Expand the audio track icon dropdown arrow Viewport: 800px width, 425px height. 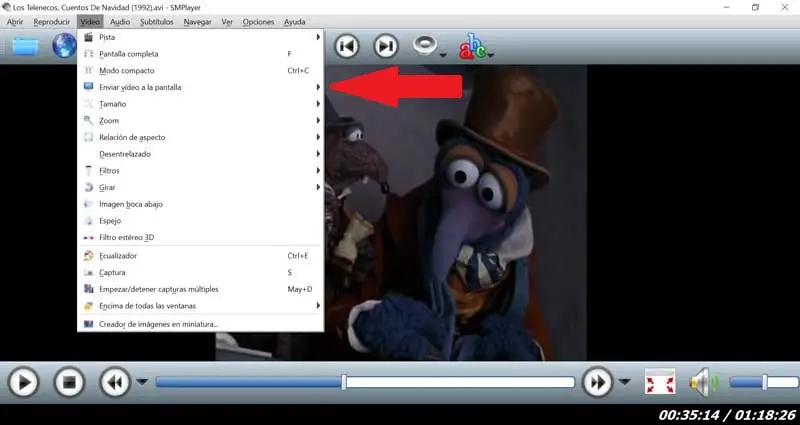443,55
